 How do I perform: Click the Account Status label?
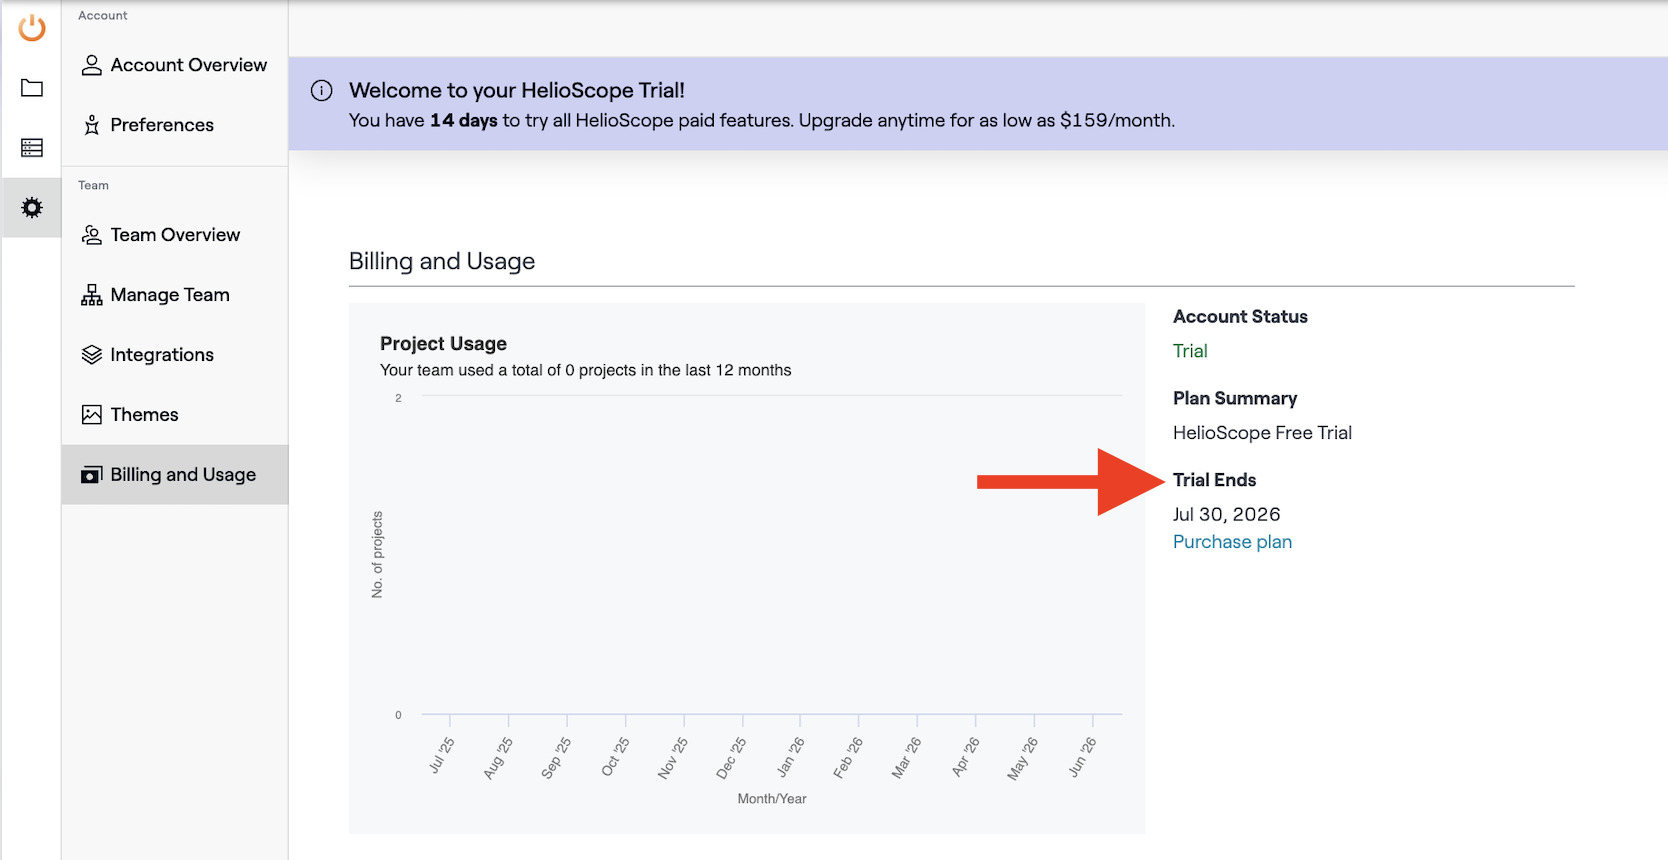1240,317
